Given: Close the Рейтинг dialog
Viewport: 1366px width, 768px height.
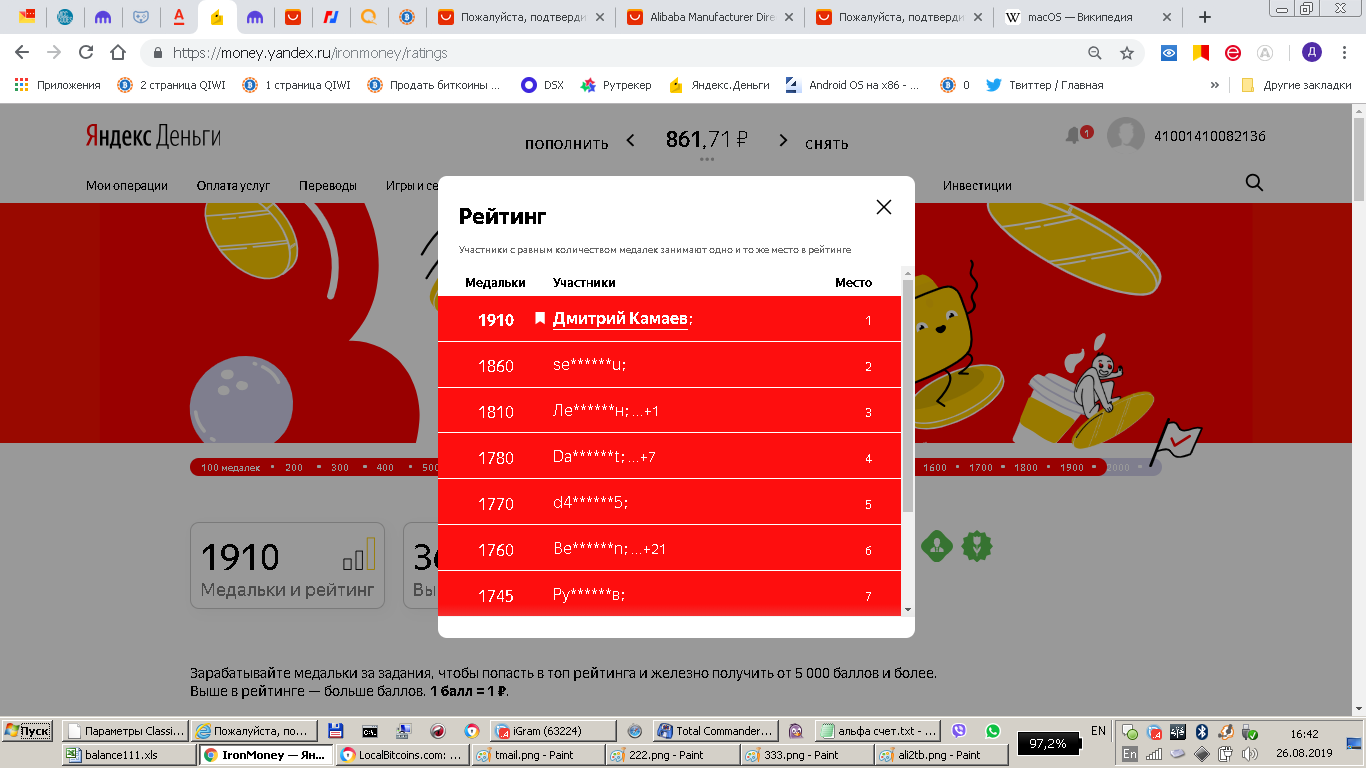Looking at the screenshot, I should pyautogui.click(x=883, y=207).
